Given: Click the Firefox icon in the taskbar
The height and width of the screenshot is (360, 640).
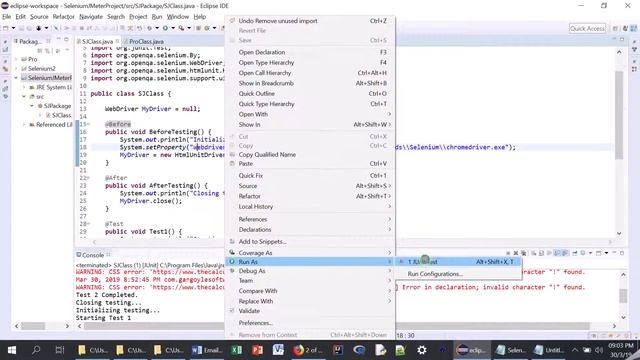Looking at the screenshot, I should [x=298, y=350].
